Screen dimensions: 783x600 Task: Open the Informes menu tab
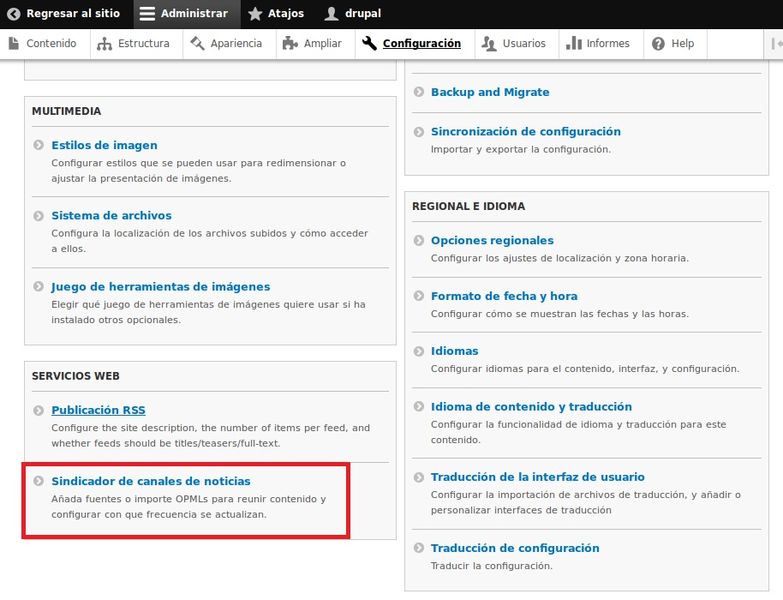coord(601,44)
